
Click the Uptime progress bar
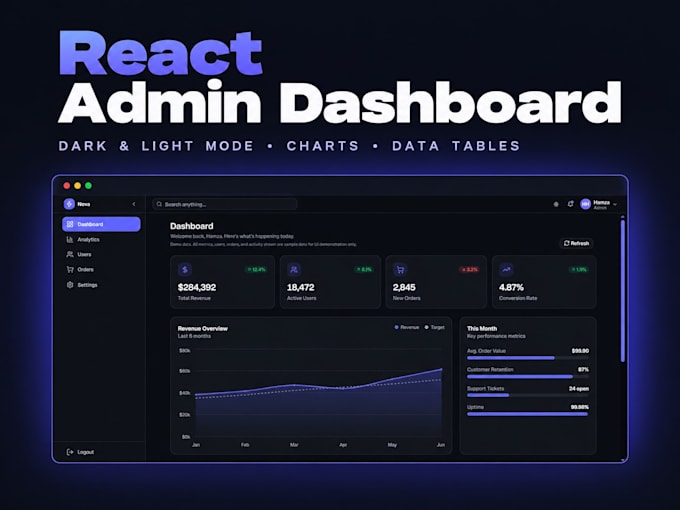pyautogui.click(x=528, y=414)
